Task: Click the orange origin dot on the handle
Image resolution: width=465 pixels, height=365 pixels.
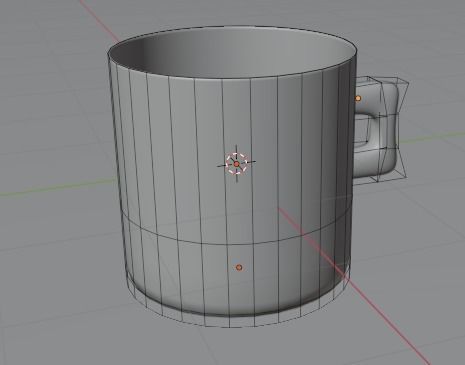Action: click(358, 98)
